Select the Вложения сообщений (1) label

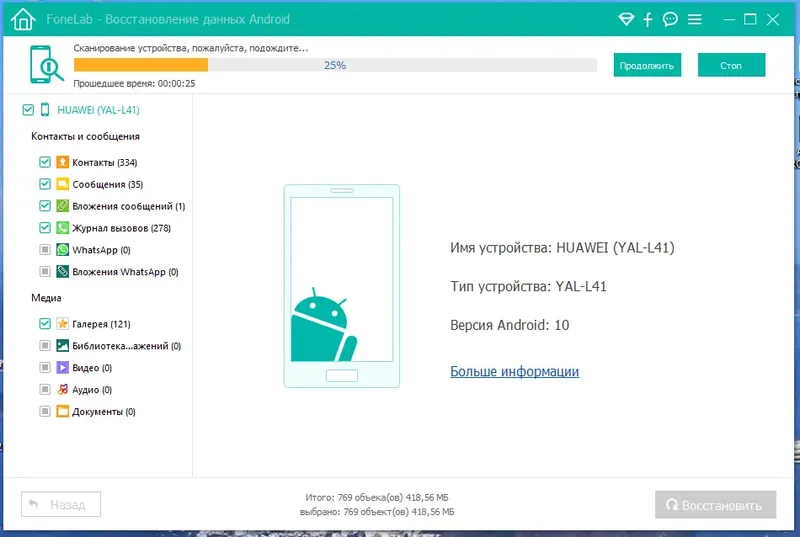click(129, 207)
